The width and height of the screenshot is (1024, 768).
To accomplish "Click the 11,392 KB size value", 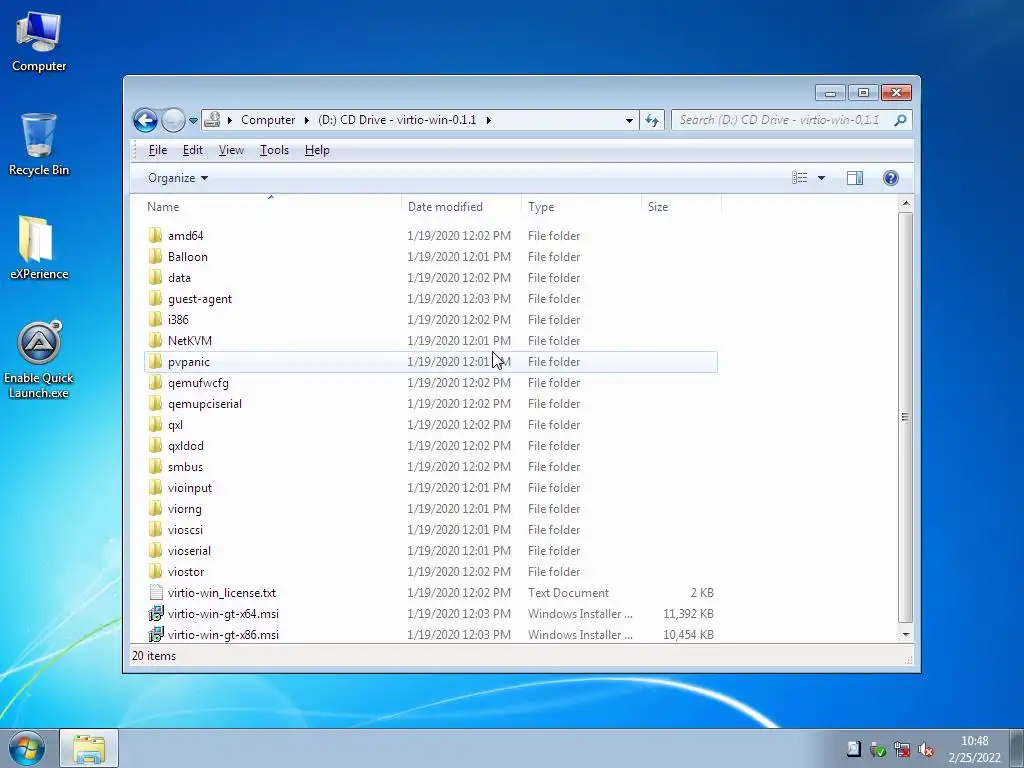I will tap(688, 614).
